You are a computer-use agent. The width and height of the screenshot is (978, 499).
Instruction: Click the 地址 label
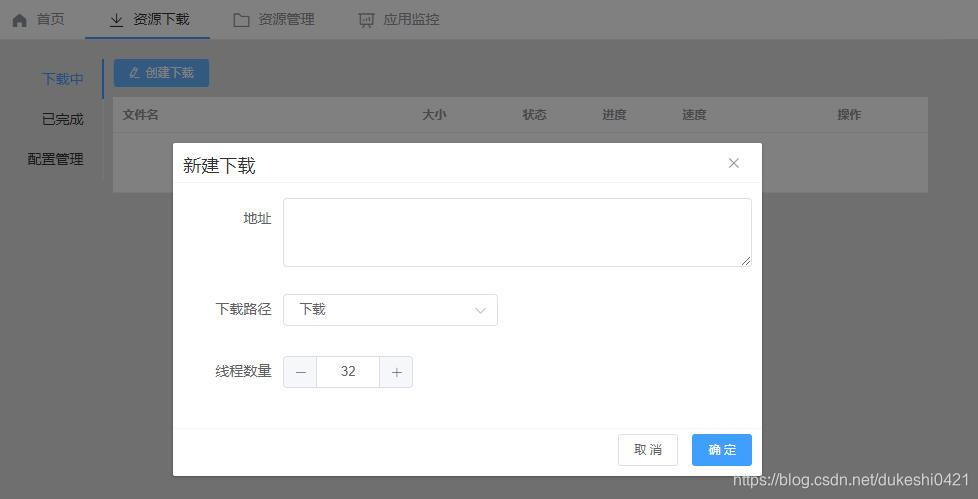pos(257,218)
